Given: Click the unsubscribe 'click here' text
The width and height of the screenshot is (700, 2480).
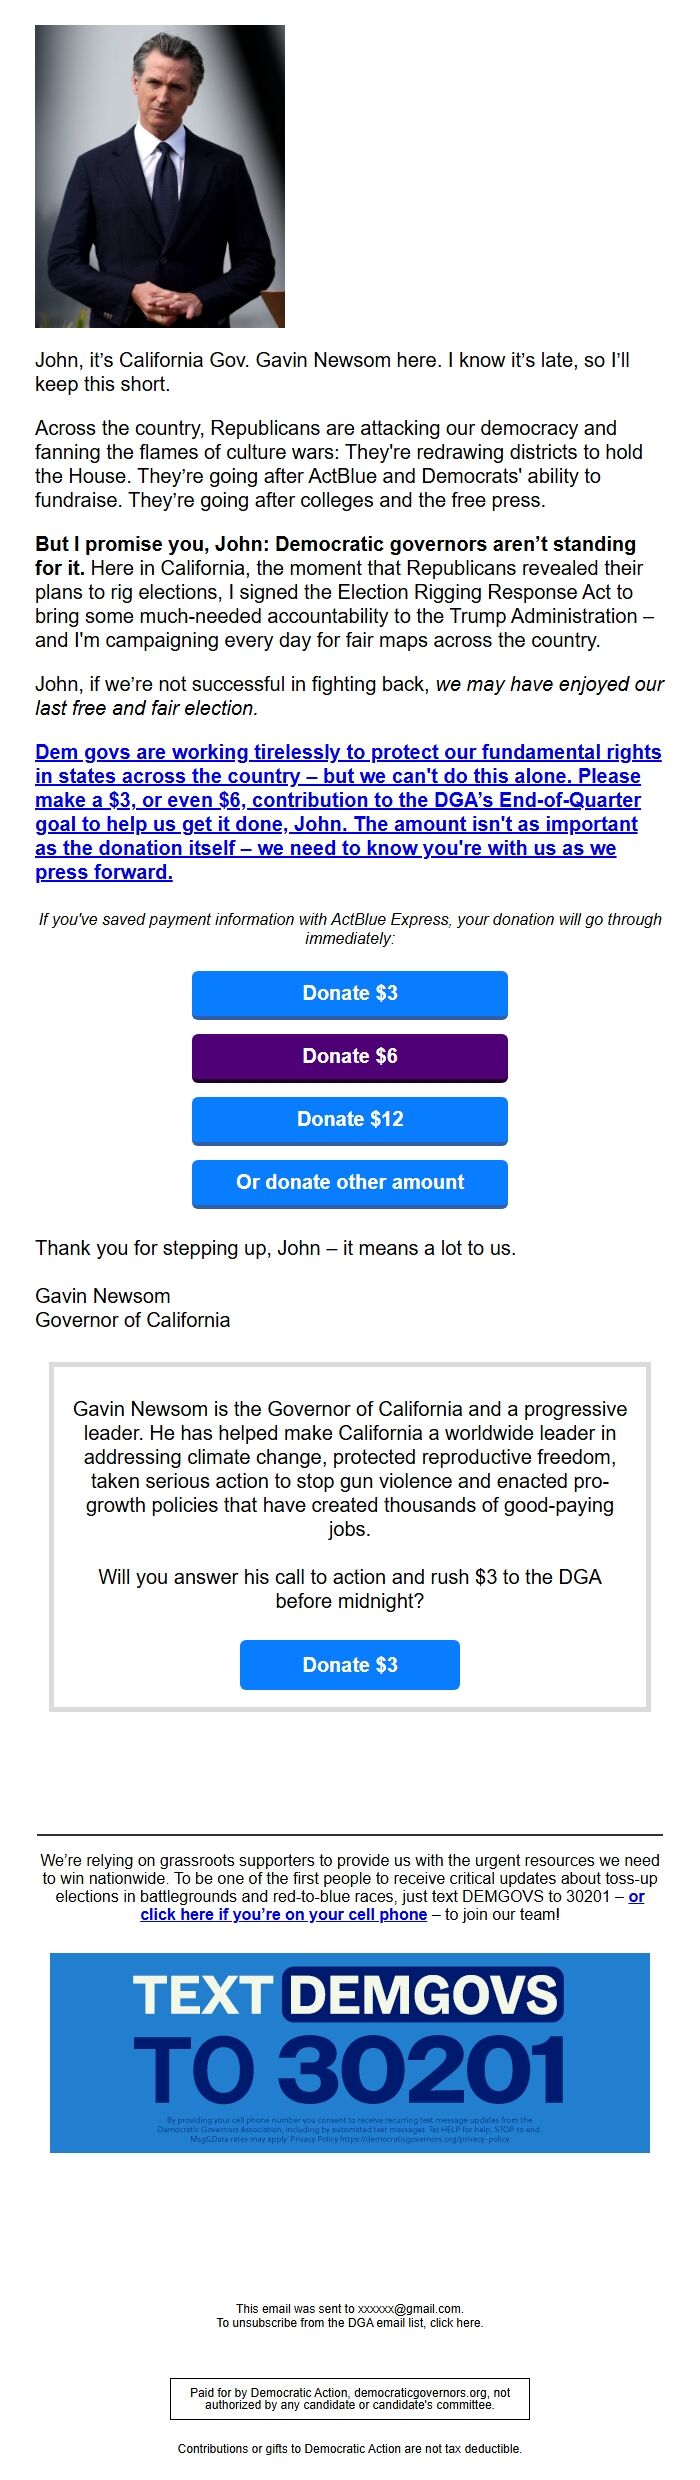Looking at the screenshot, I should pyautogui.click(x=456, y=2322).
